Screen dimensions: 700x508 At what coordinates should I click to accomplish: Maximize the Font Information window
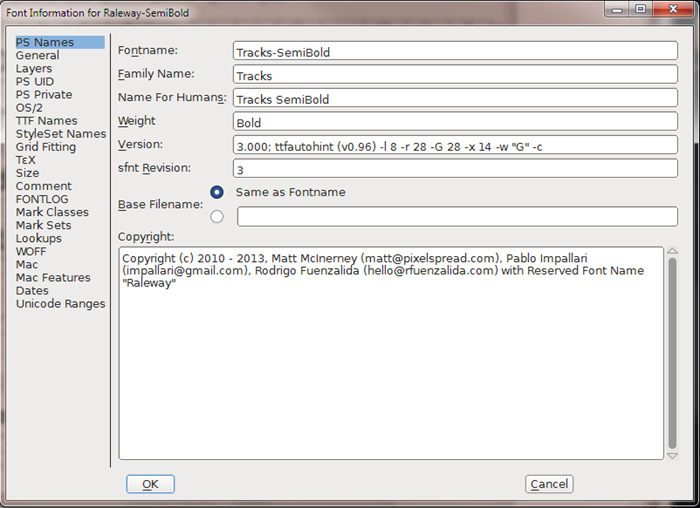click(641, 9)
